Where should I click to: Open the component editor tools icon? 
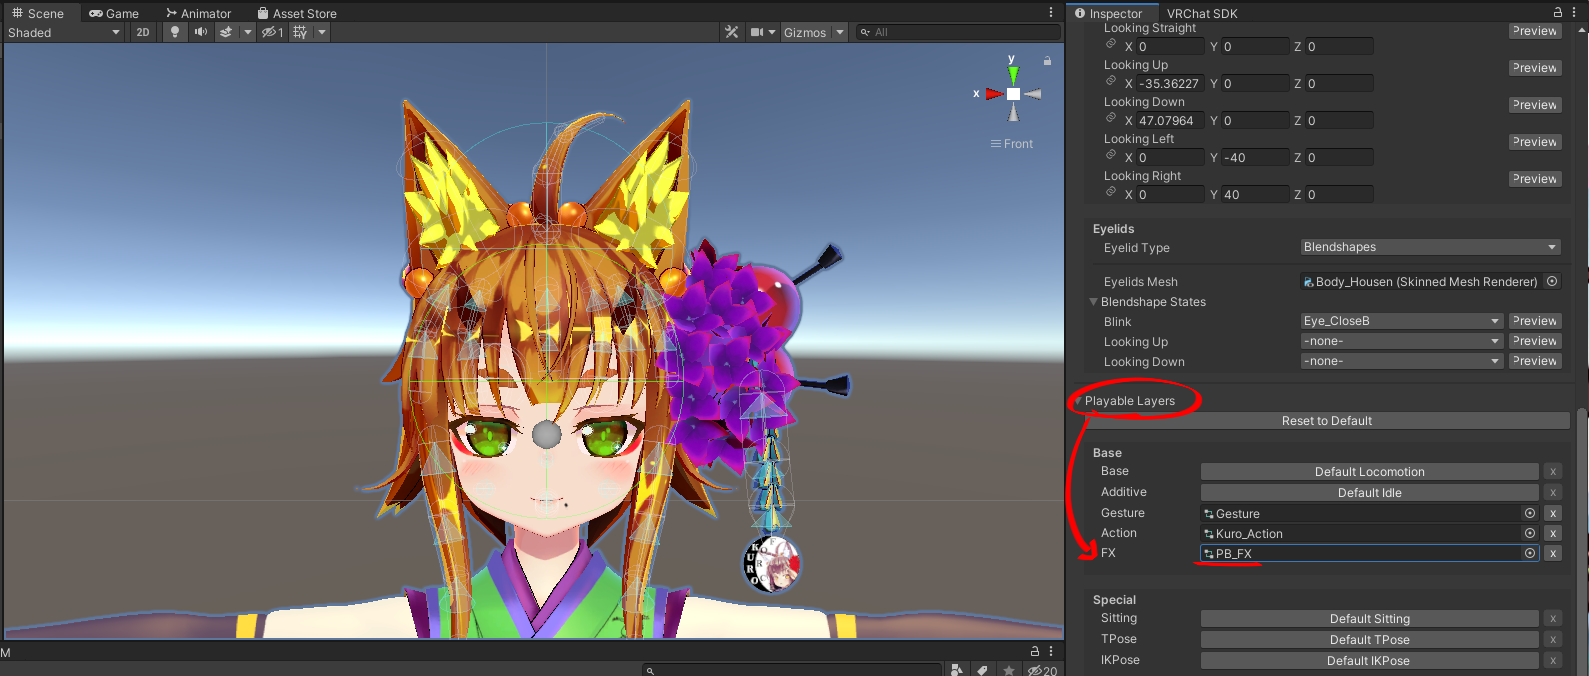pyautogui.click(x=732, y=32)
